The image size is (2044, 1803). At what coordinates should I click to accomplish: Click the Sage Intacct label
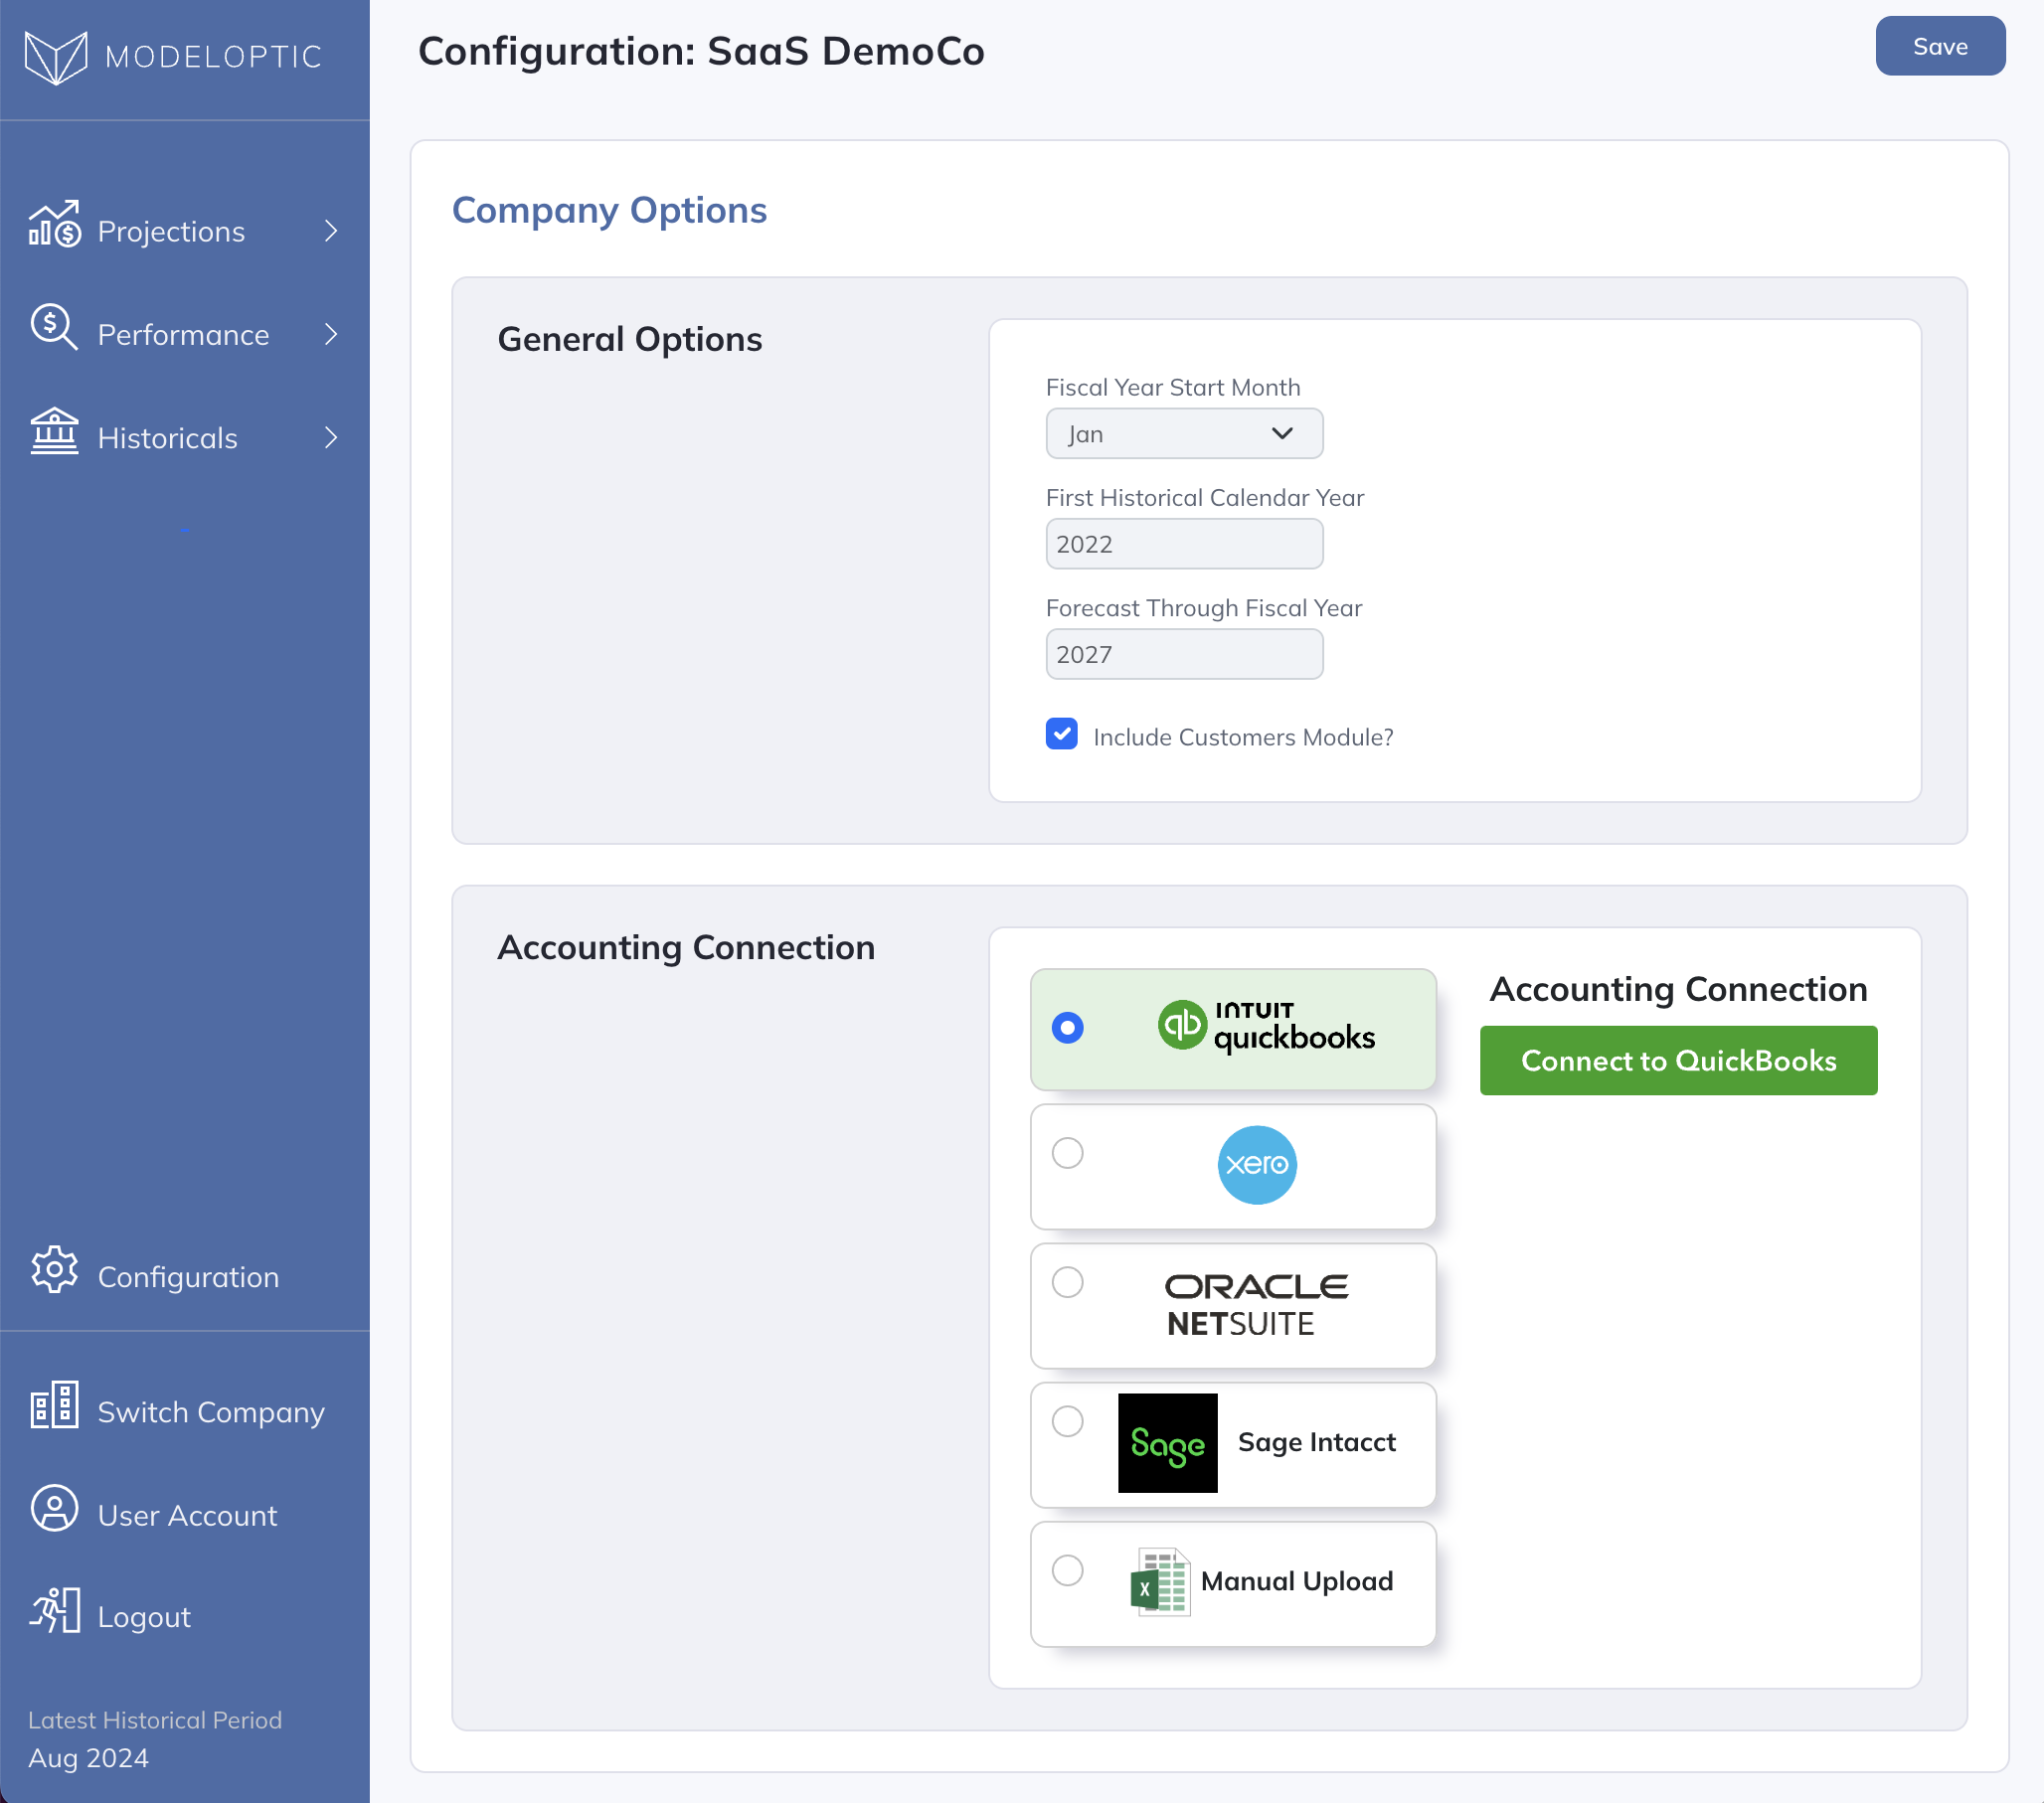(1316, 1442)
